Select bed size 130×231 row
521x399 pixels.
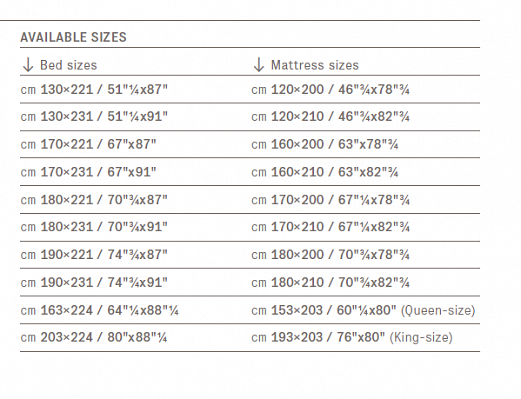click(94, 117)
